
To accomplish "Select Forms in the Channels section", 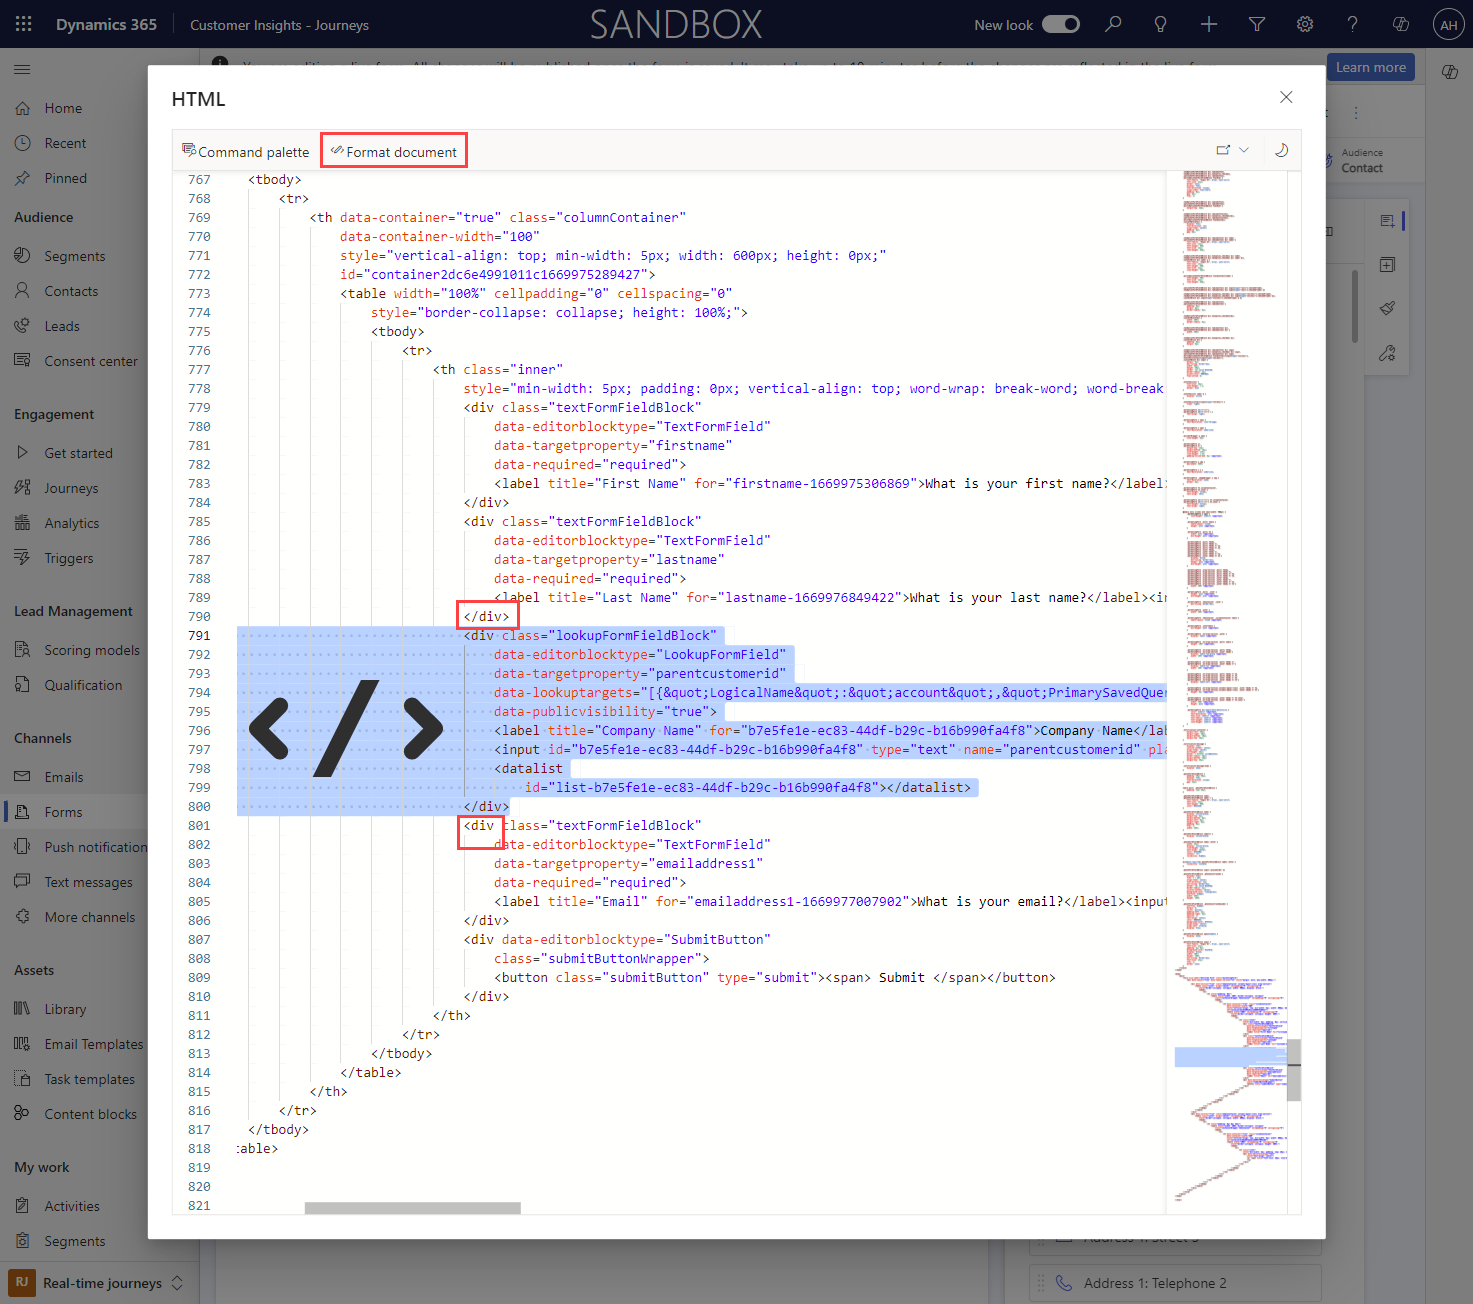I will 62,811.
